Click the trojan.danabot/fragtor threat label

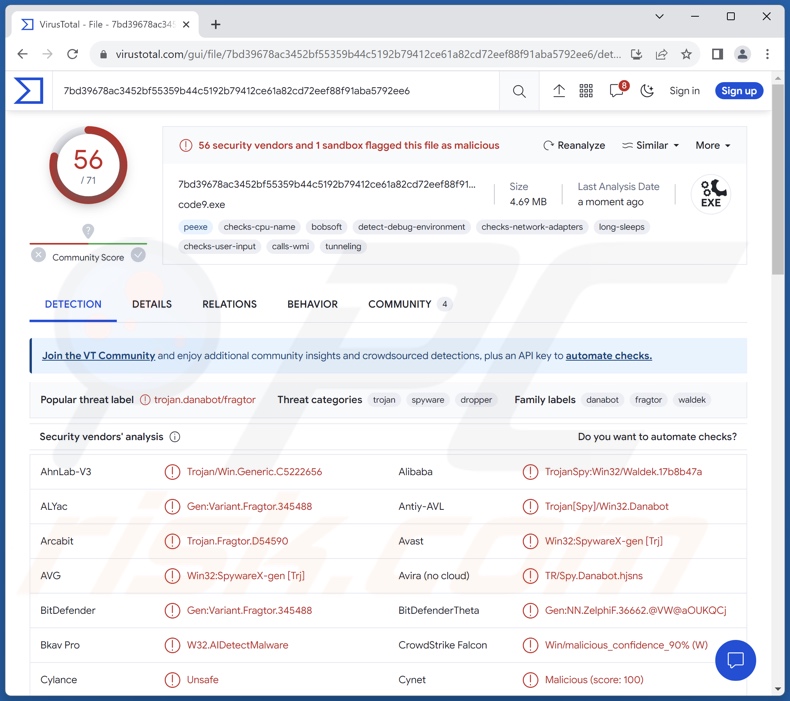[x=205, y=400]
